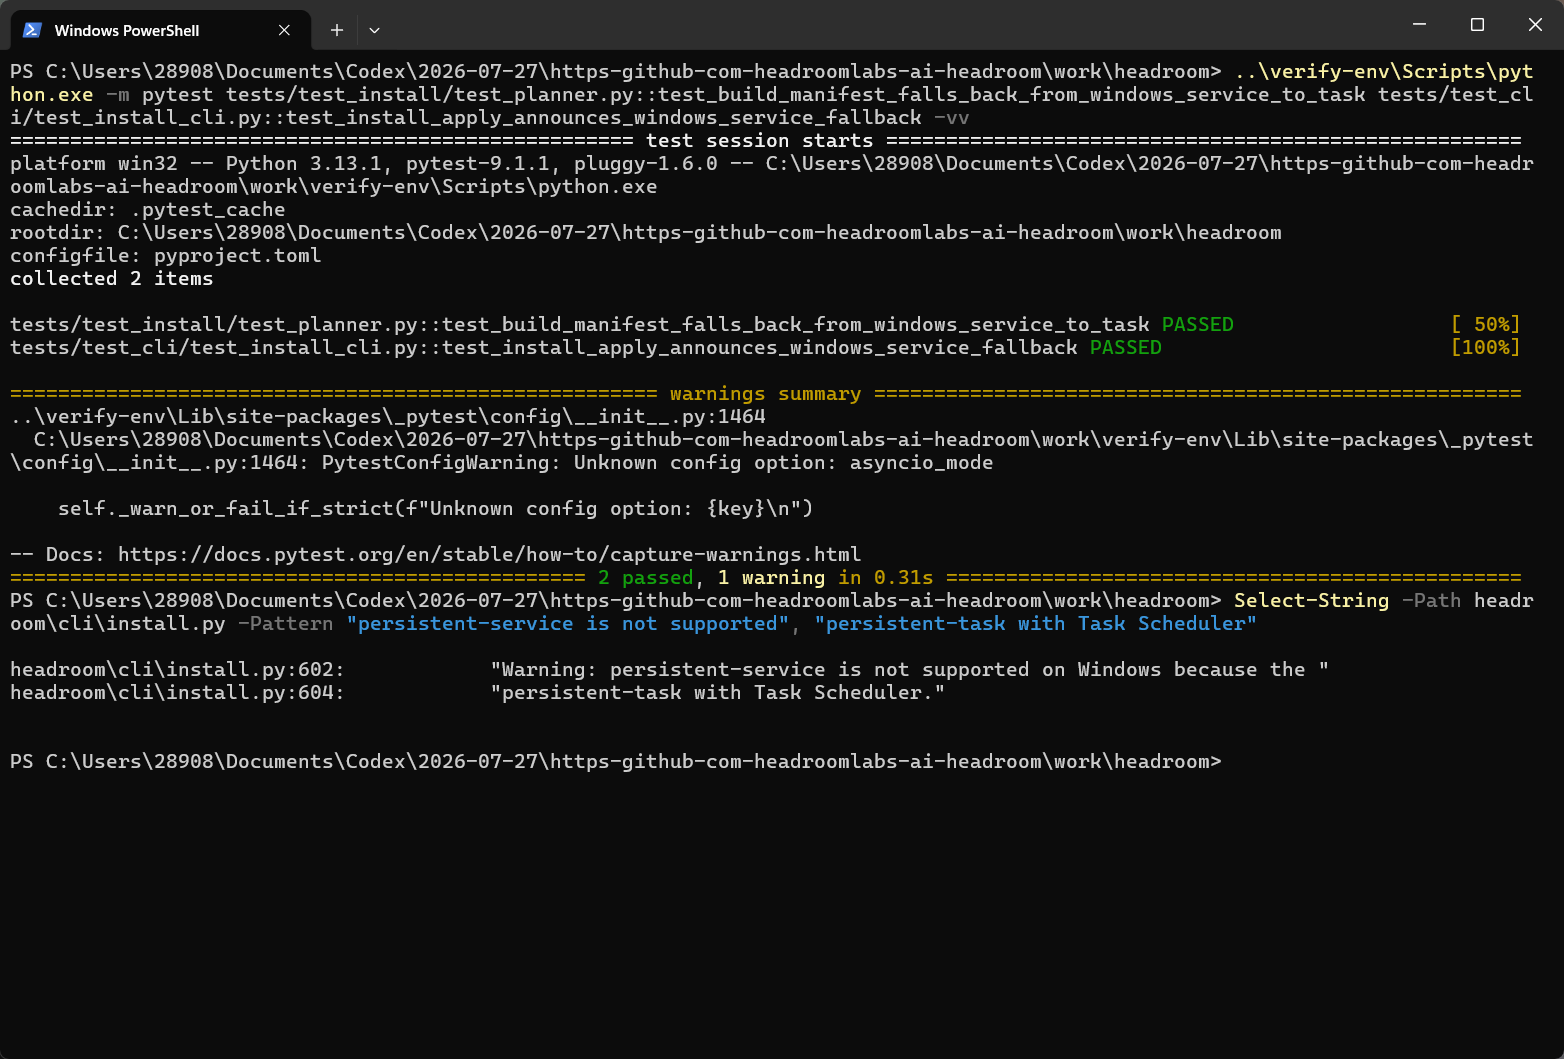The height and width of the screenshot is (1059, 1564).
Task: Click the "Select-String" command
Action: point(1311,600)
